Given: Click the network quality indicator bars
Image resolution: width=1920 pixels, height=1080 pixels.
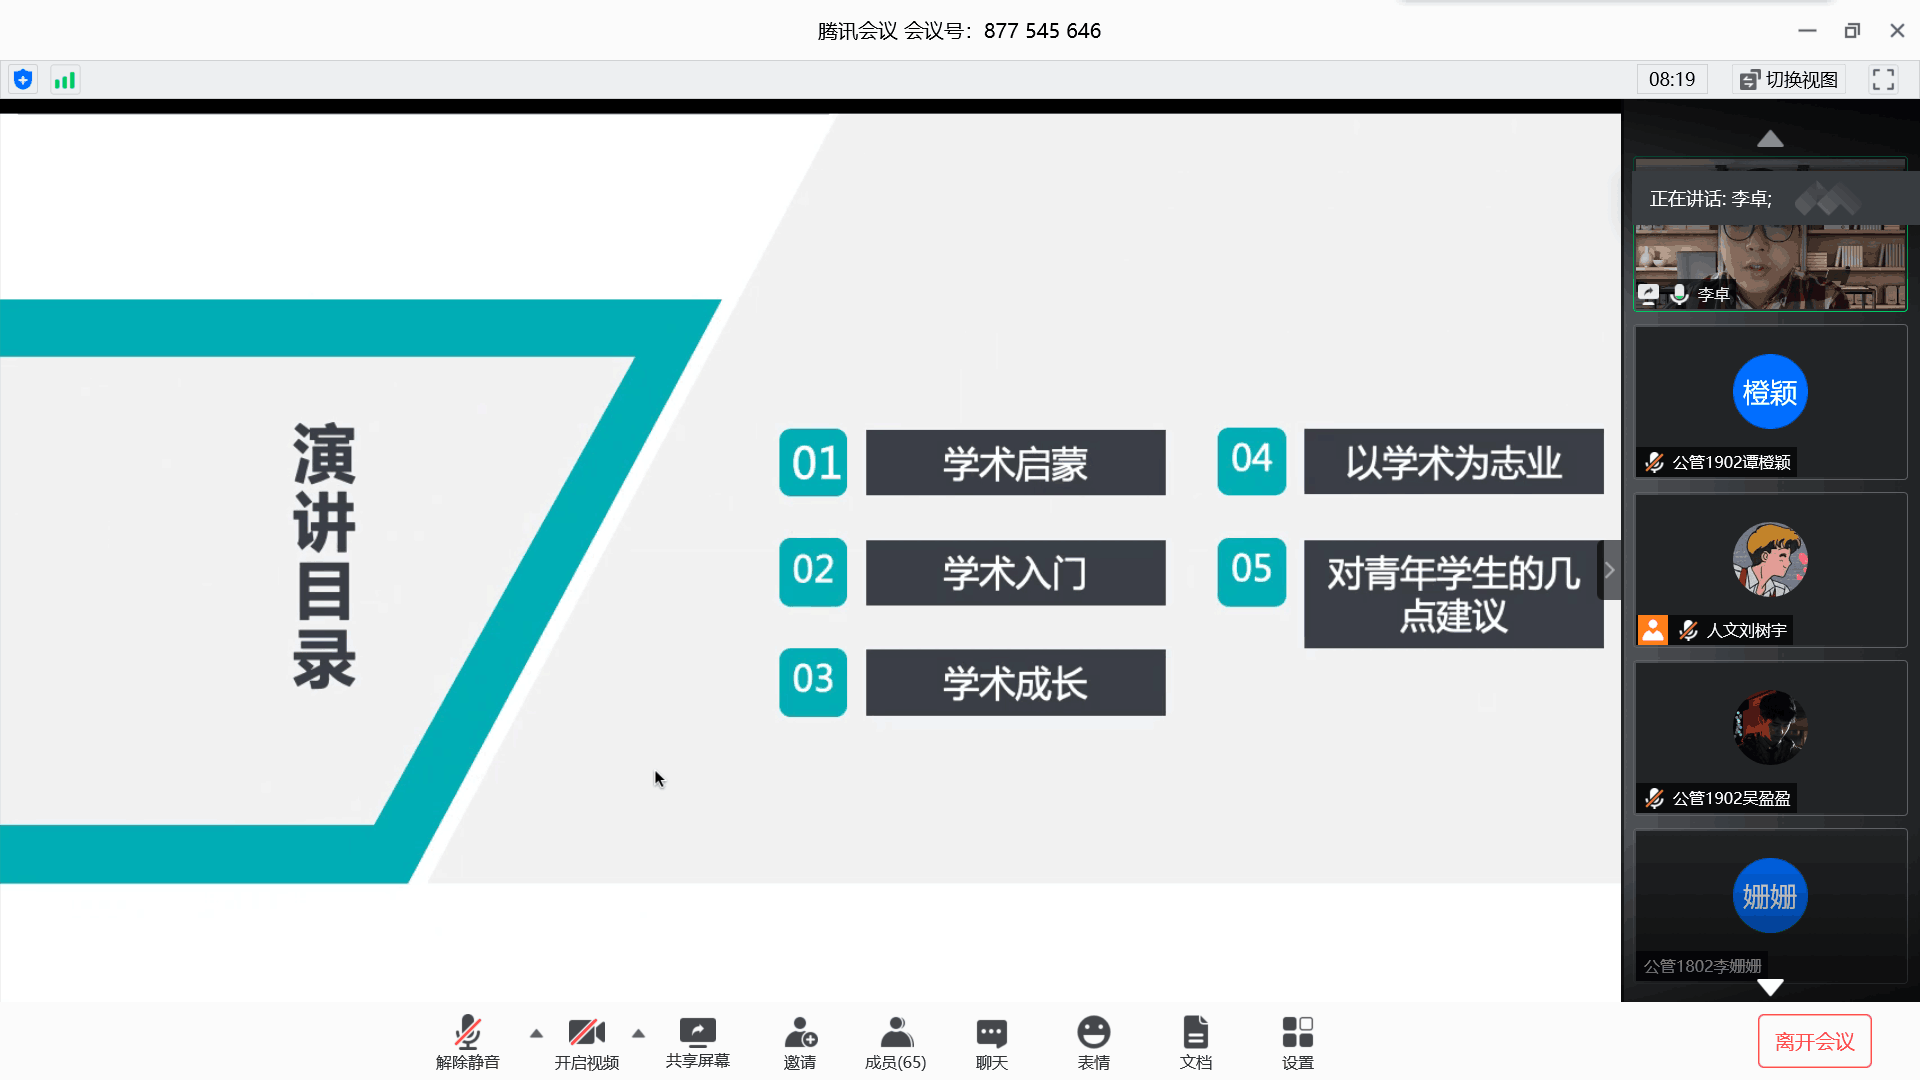Looking at the screenshot, I should pyautogui.click(x=64, y=79).
